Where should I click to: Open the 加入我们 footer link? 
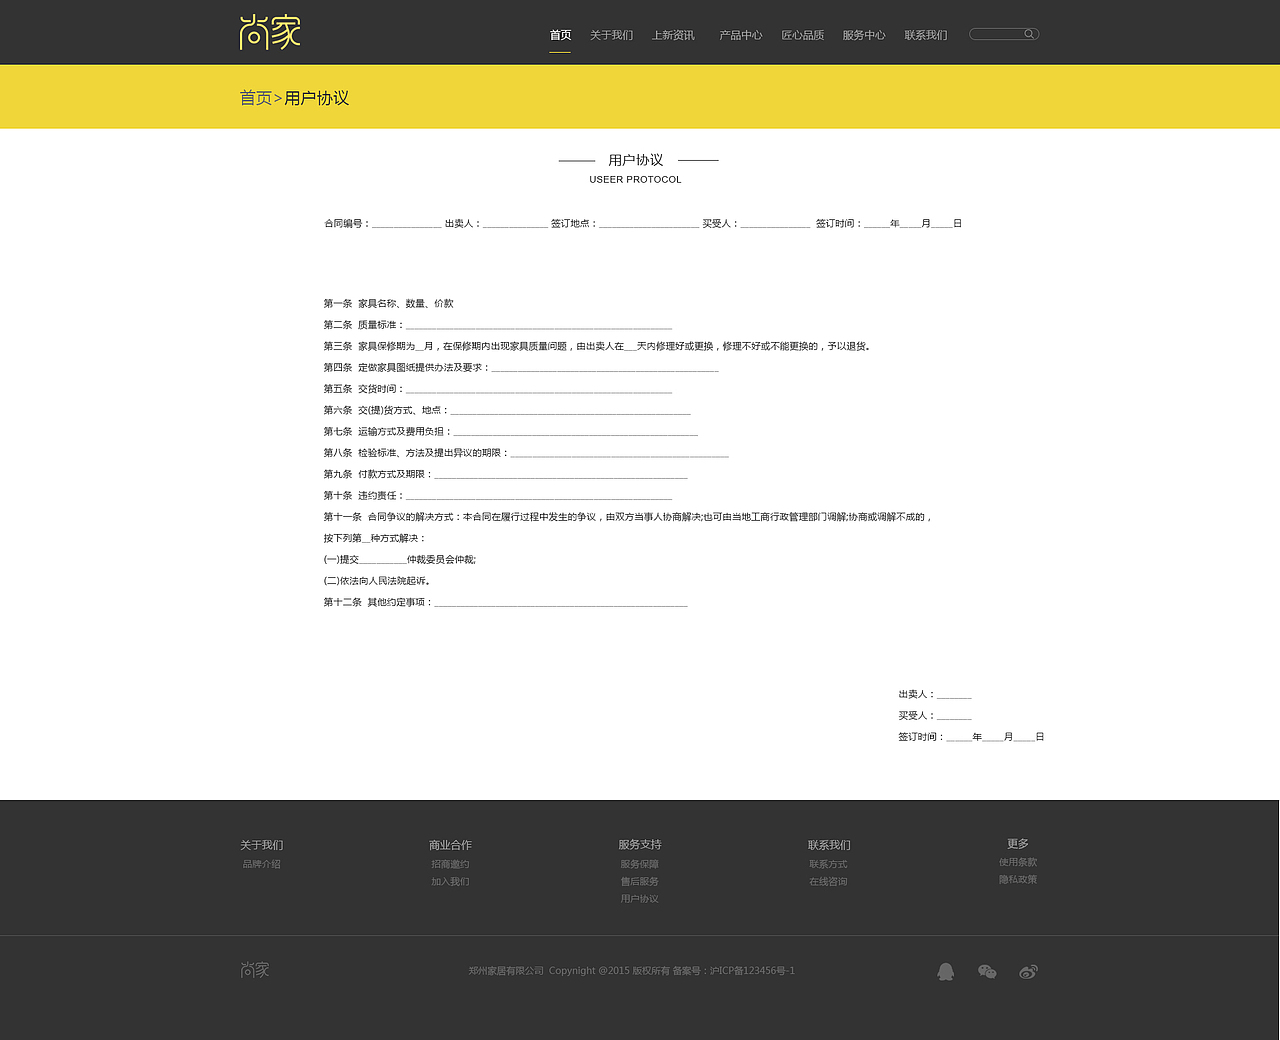click(450, 881)
